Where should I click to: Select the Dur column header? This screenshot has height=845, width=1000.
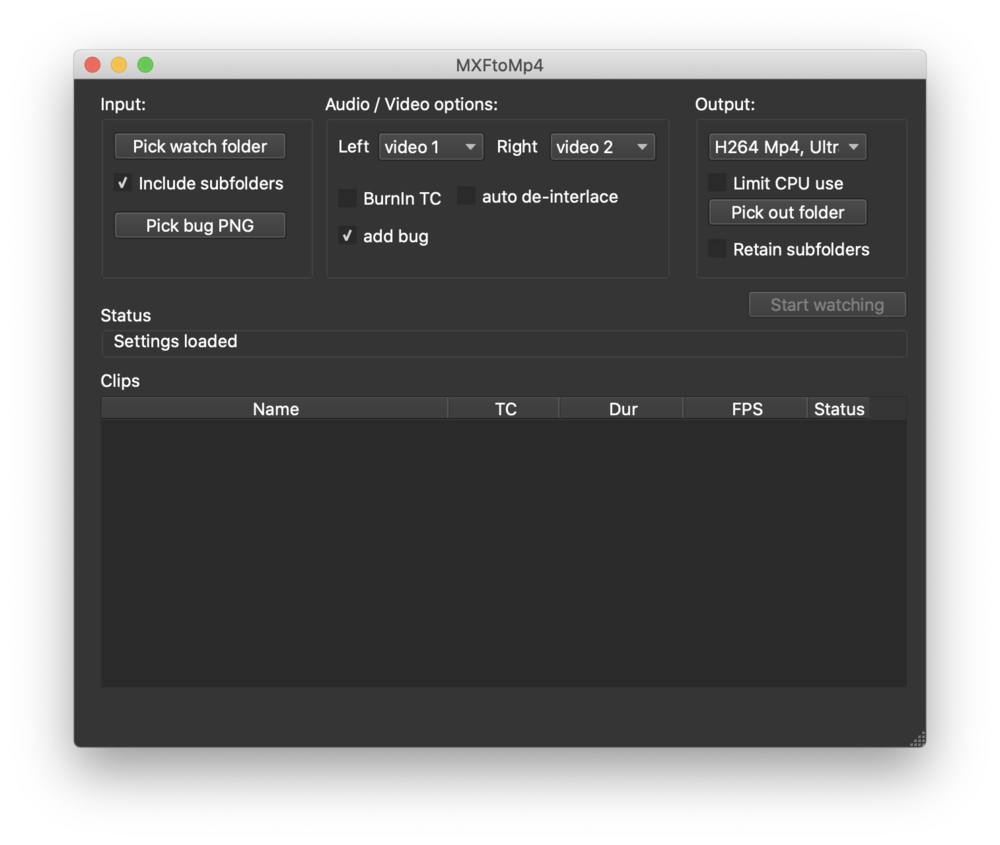[x=622, y=409]
